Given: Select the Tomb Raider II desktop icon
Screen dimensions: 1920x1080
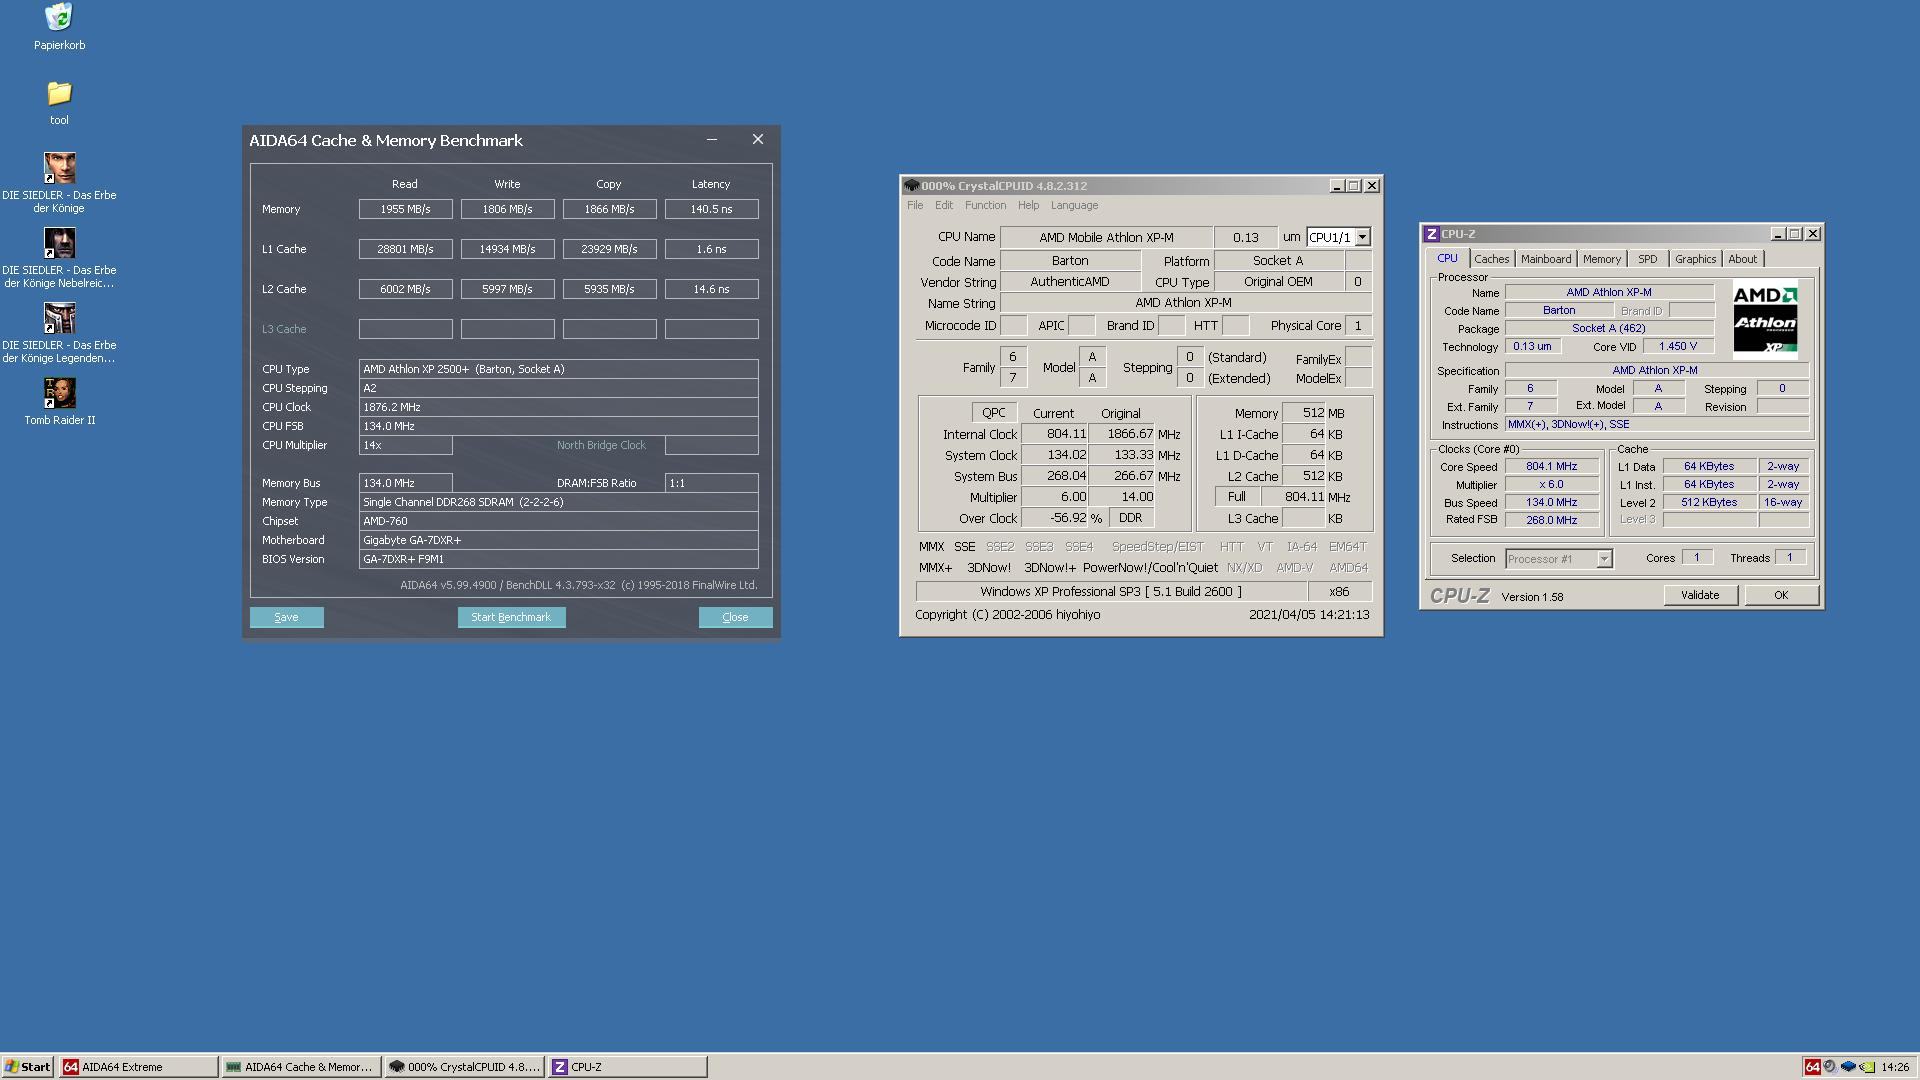Looking at the screenshot, I should [59, 393].
